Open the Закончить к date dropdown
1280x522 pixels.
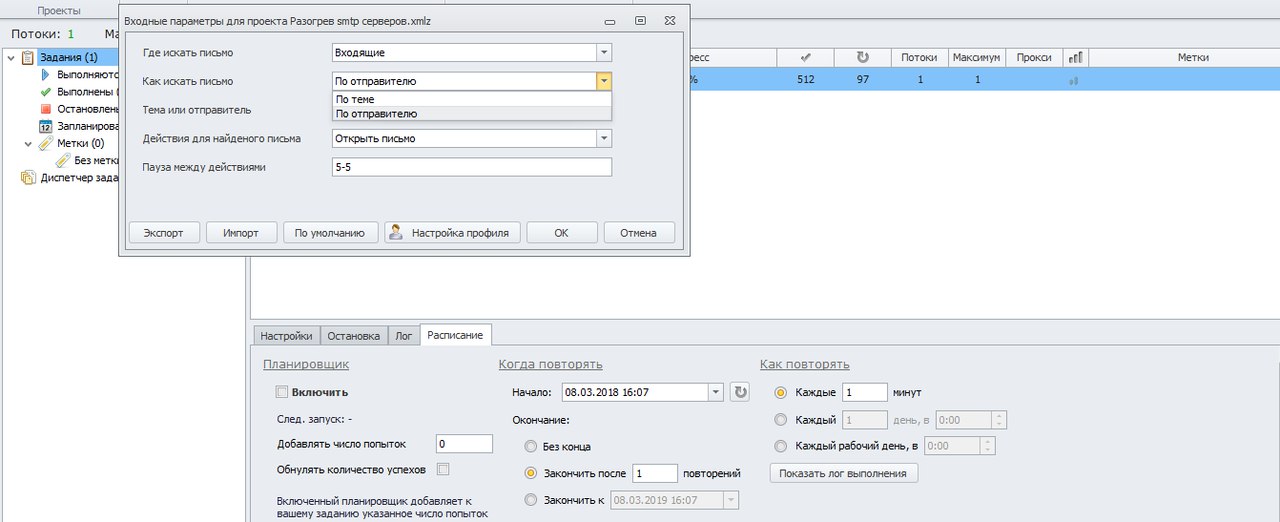click(x=732, y=500)
